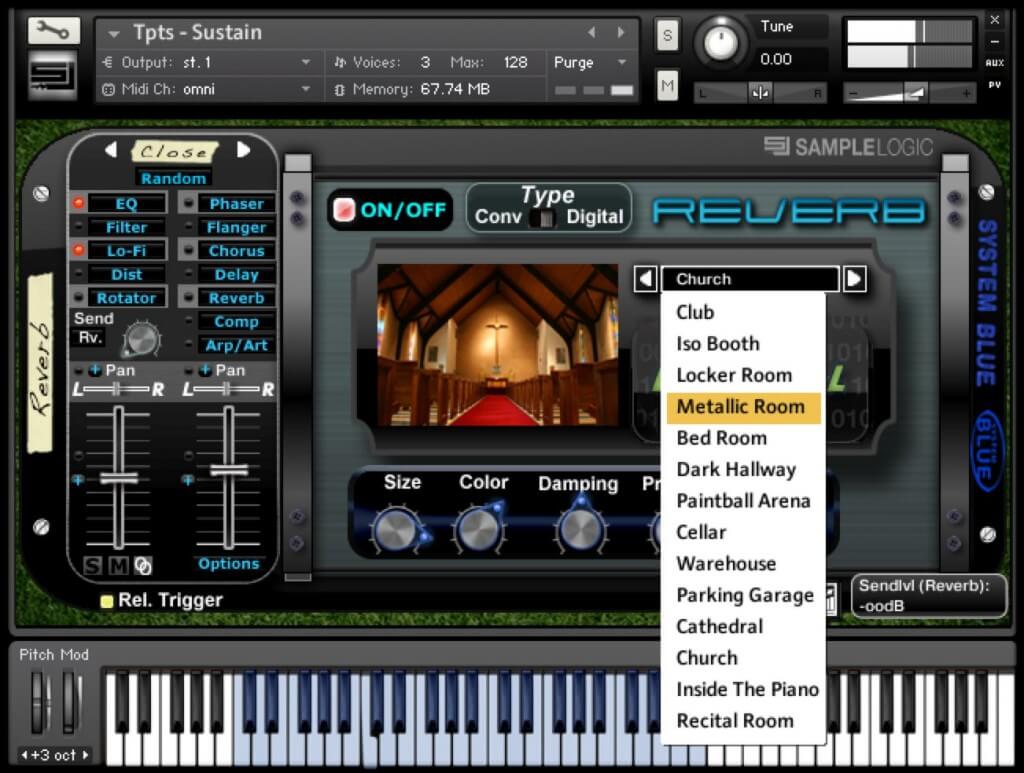Click the Tune knob
The image size is (1024, 773).
coord(721,42)
